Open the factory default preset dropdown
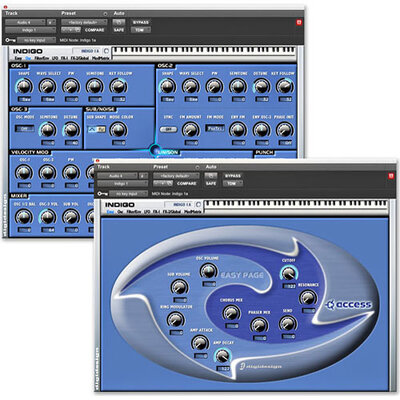The image size is (400, 400). click(176, 176)
